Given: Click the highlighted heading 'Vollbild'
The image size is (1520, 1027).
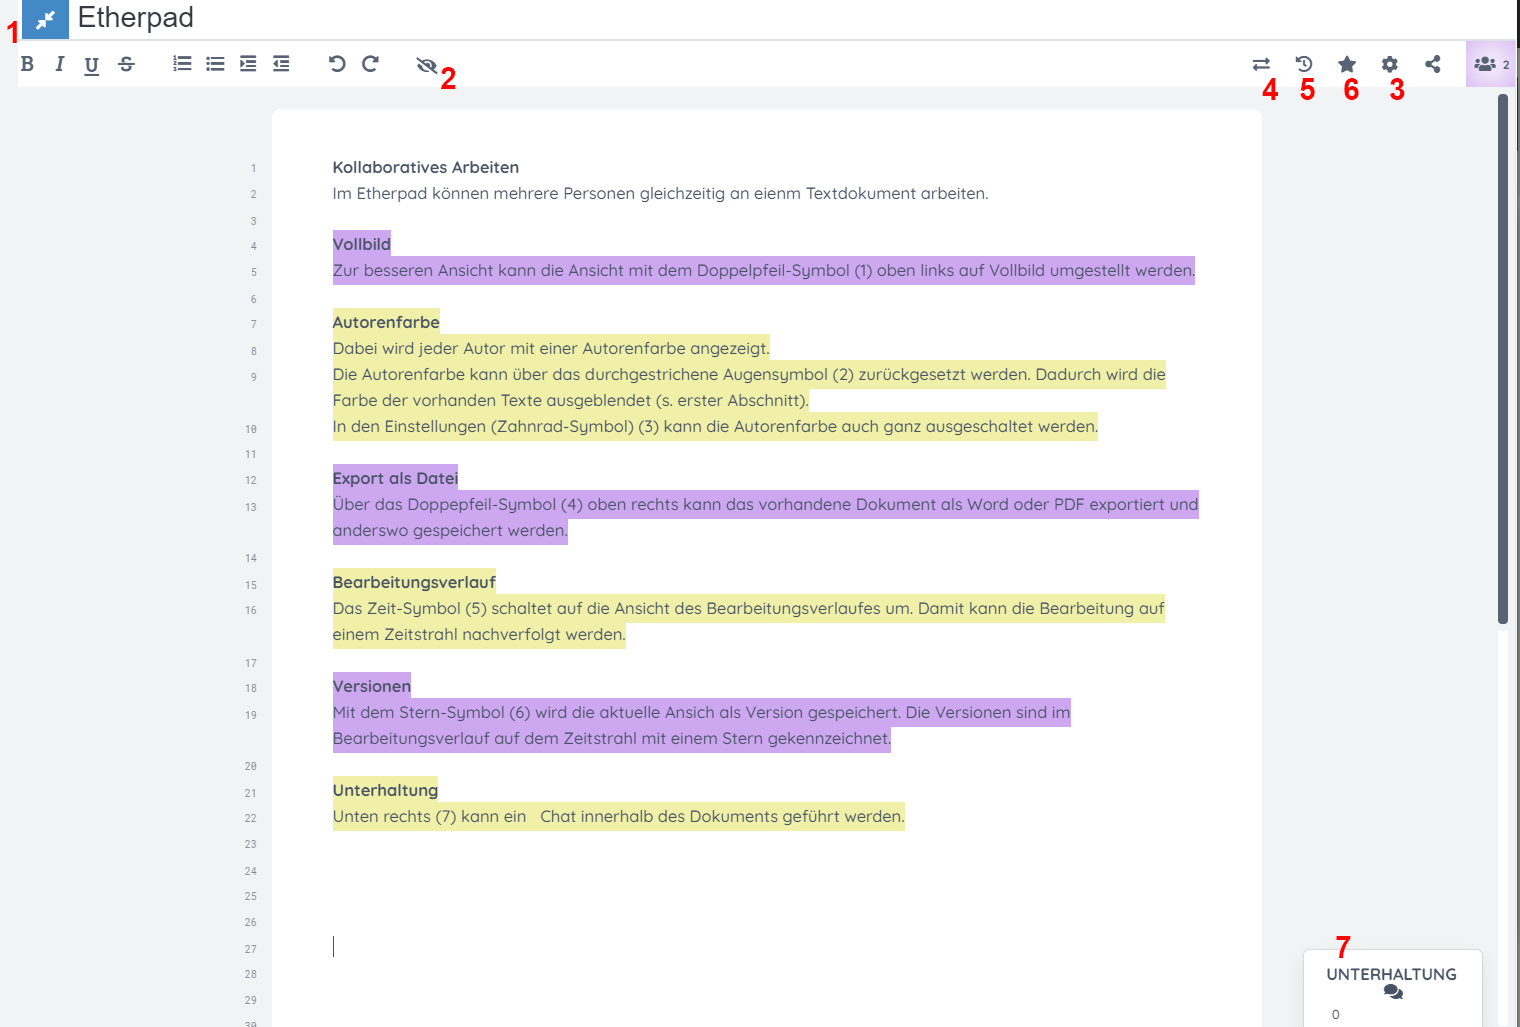Looking at the screenshot, I should pos(362,244).
